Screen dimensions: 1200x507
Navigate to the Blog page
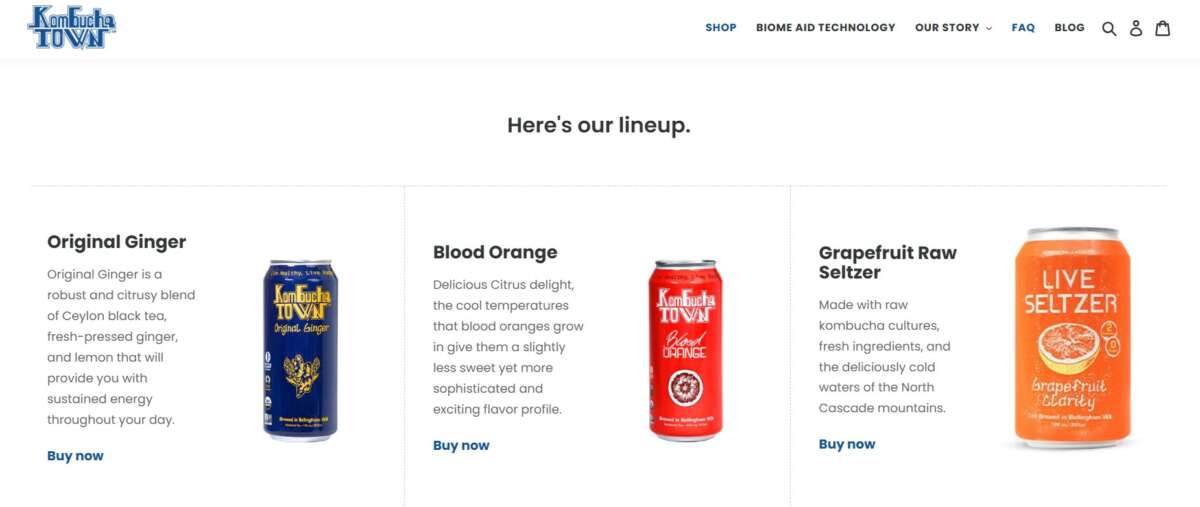tap(1069, 28)
